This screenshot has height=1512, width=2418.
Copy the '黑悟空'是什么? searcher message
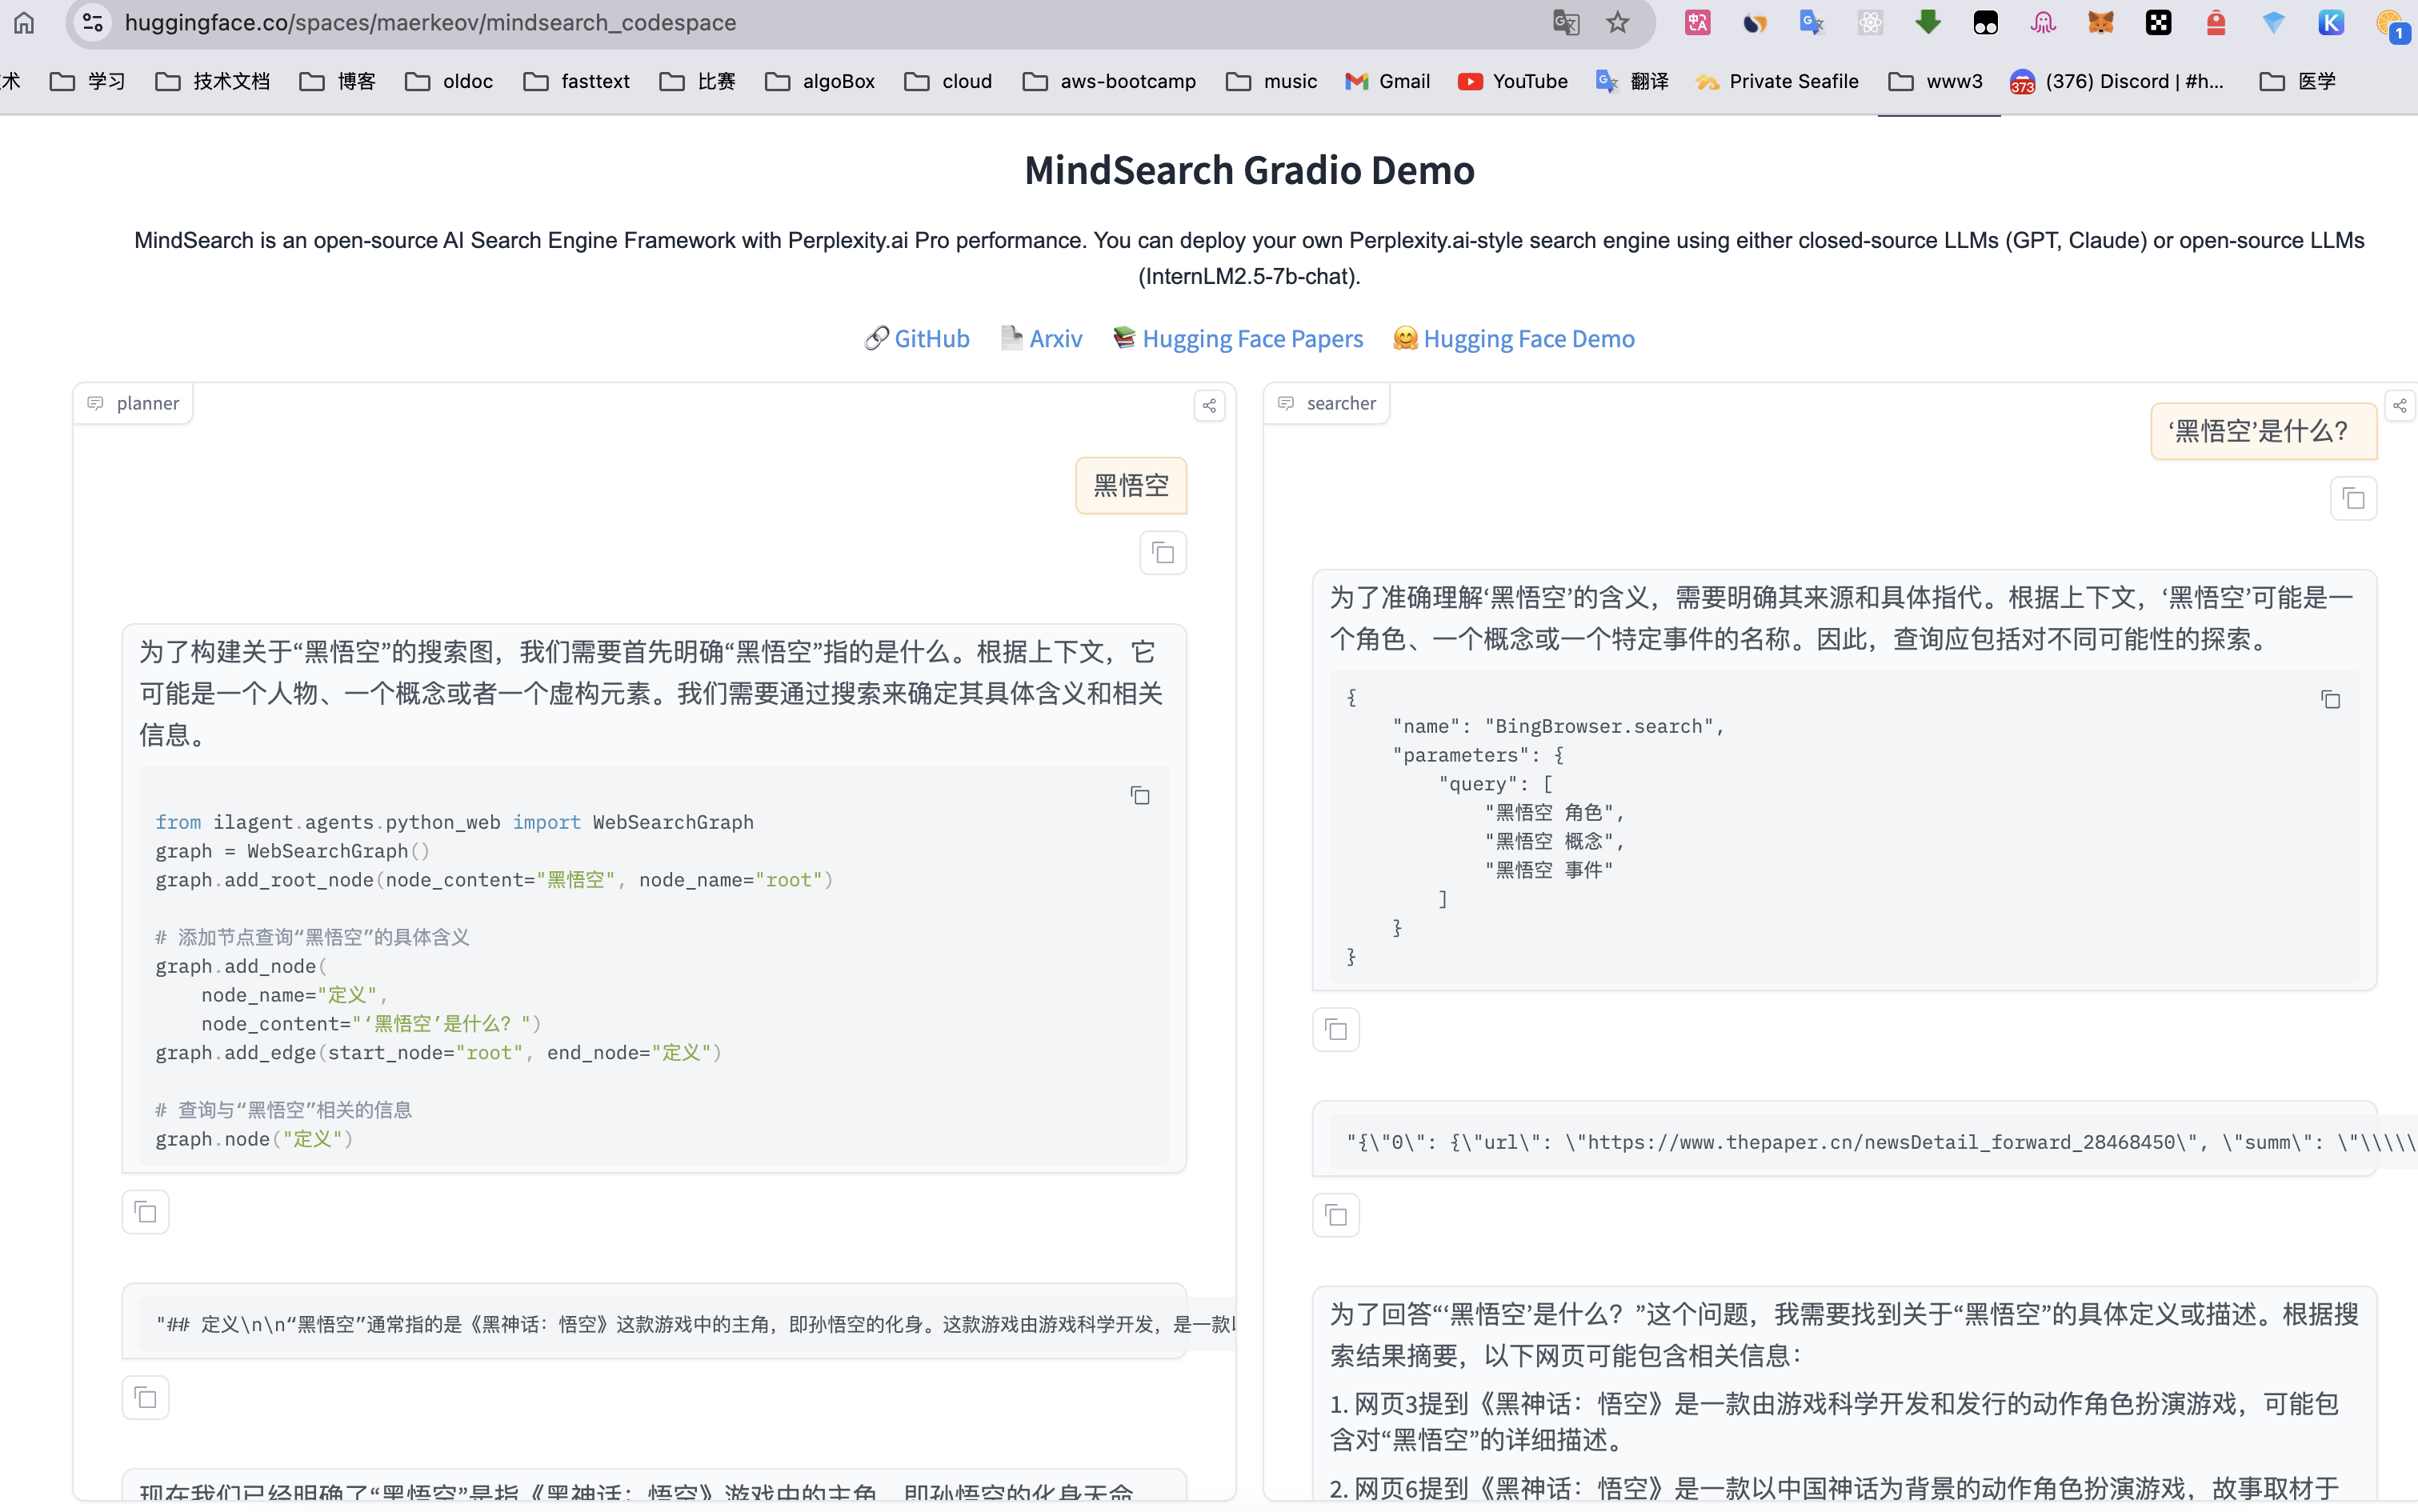[2353, 498]
